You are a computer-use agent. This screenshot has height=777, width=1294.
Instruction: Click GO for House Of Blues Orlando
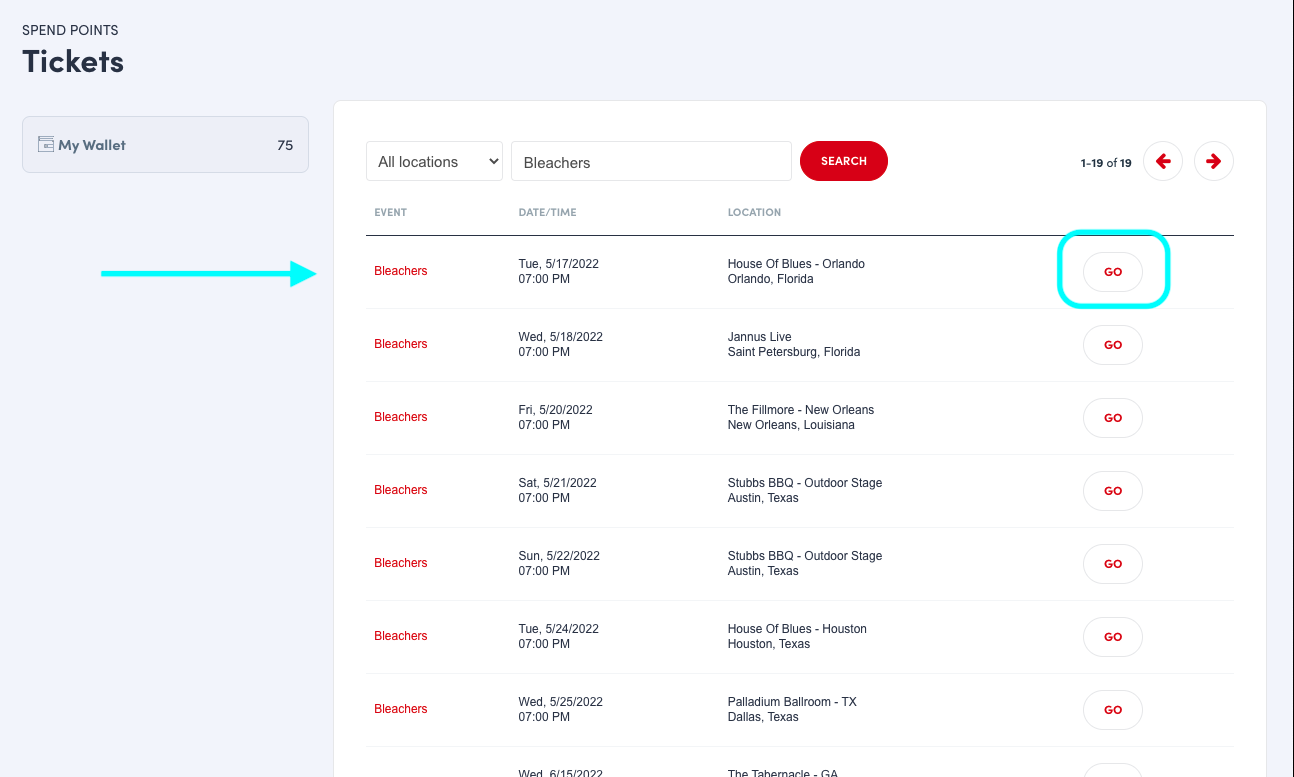click(1112, 272)
